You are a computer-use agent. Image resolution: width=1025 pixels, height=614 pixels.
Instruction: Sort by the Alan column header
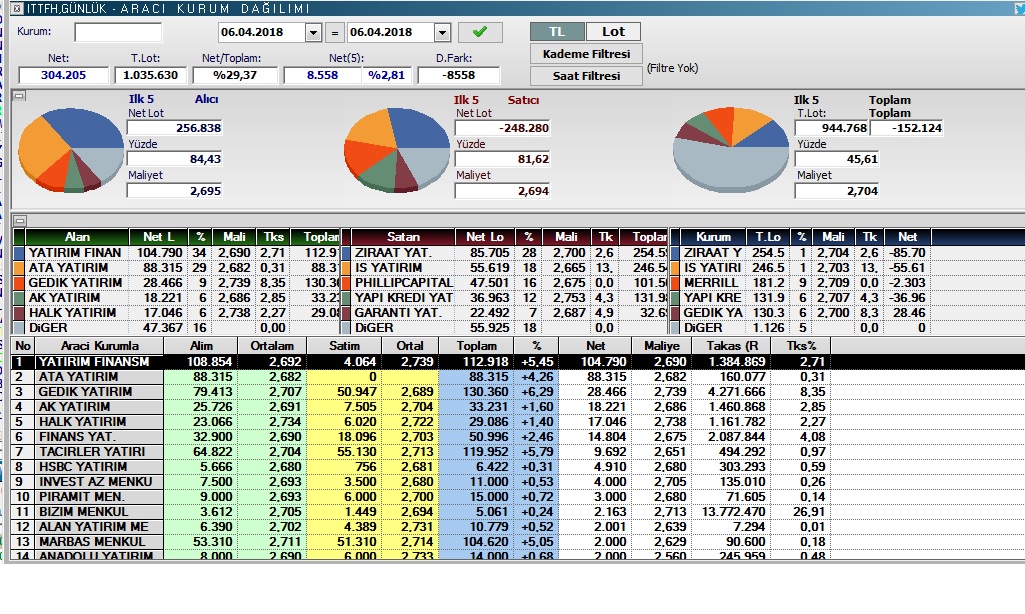(x=77, y=237)
